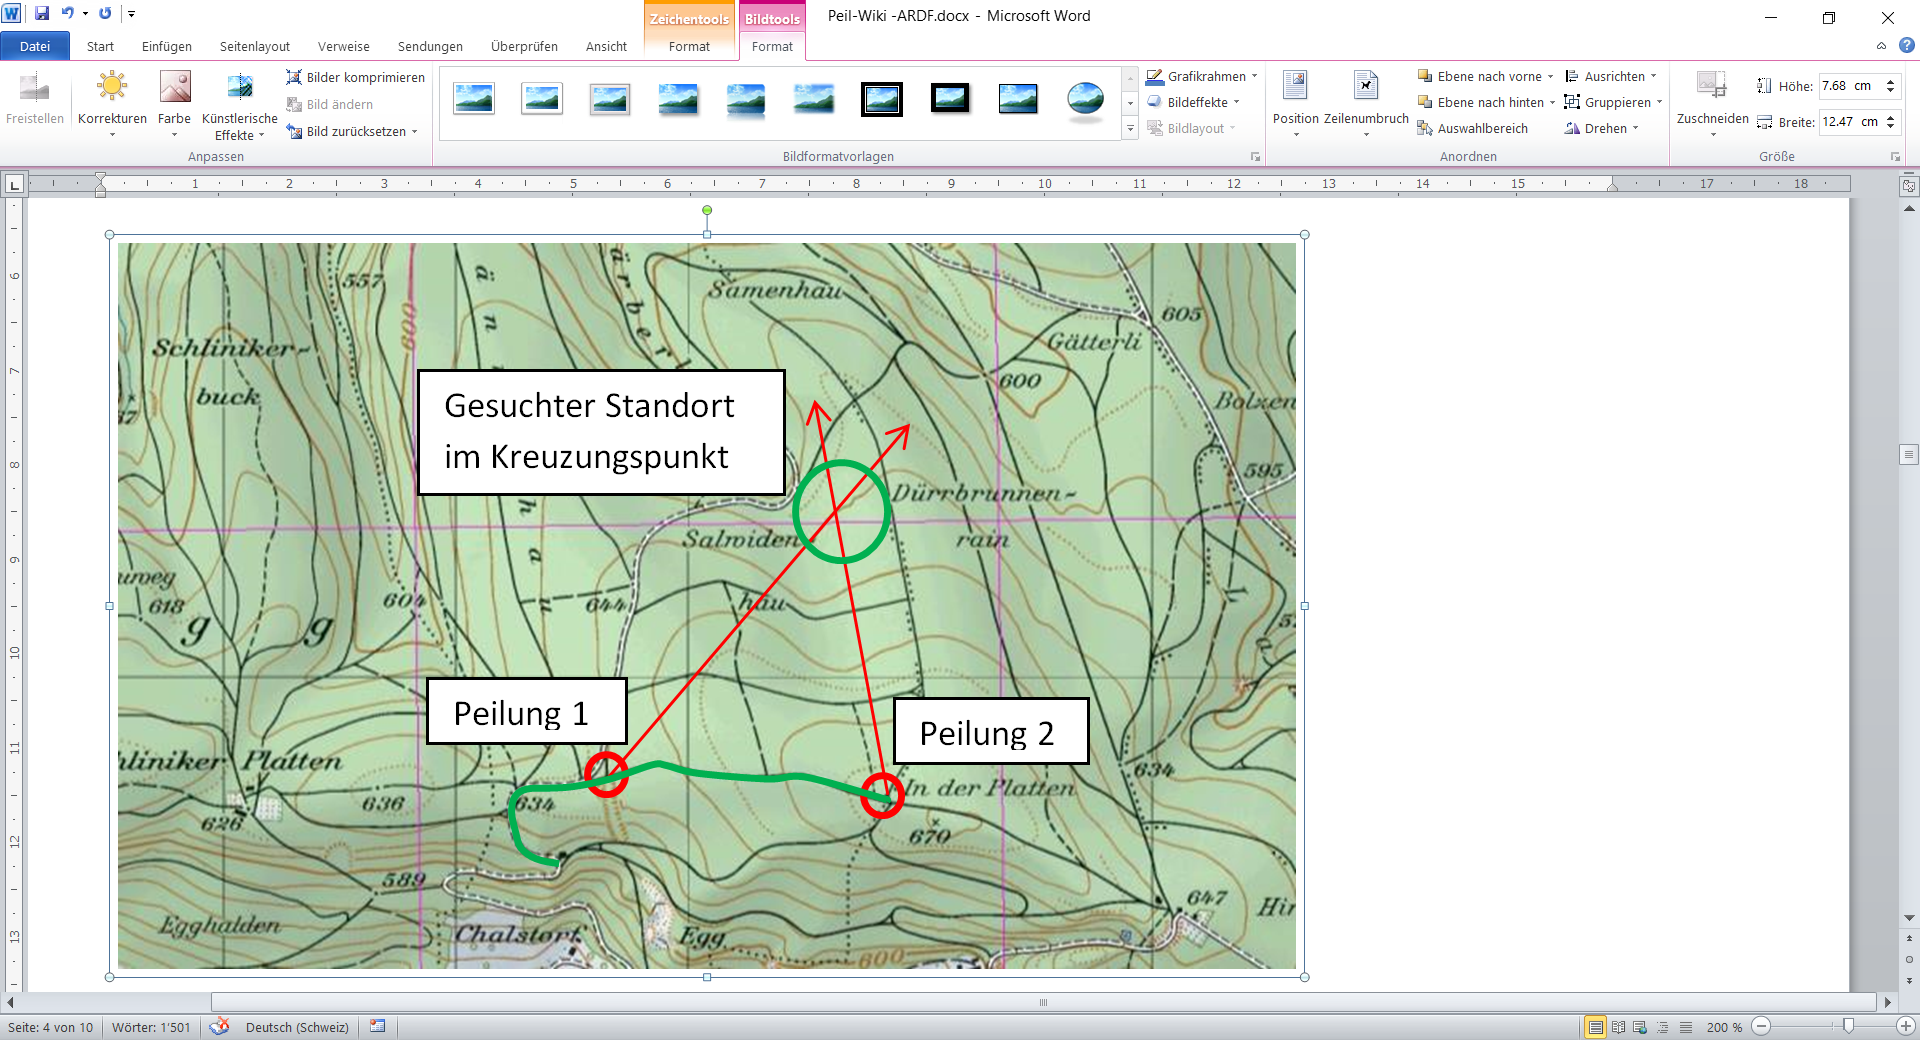Image resolution: width=1920 pixels, height=1040 pixels.
Task: Click the Deutsch (Schweiz) language button
Action: (297, 1027)
